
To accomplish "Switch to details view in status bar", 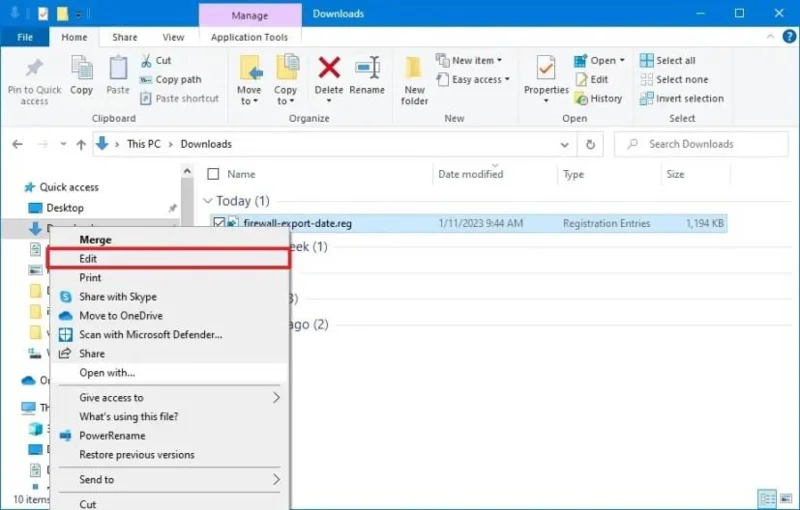I will pyautogui.click(x=767, y=498).
